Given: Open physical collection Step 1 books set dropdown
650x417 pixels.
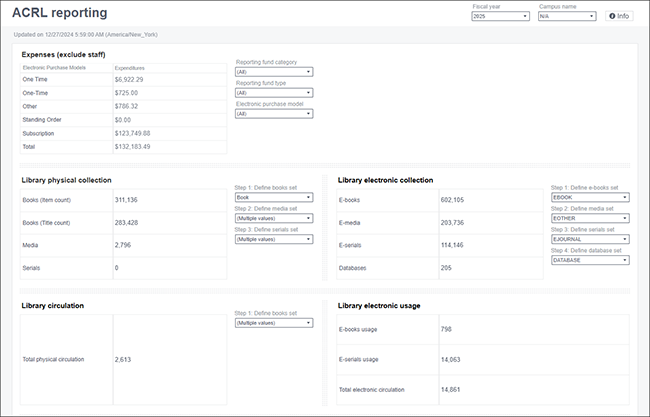Looking at the screenshot, I should click(274, 197).
